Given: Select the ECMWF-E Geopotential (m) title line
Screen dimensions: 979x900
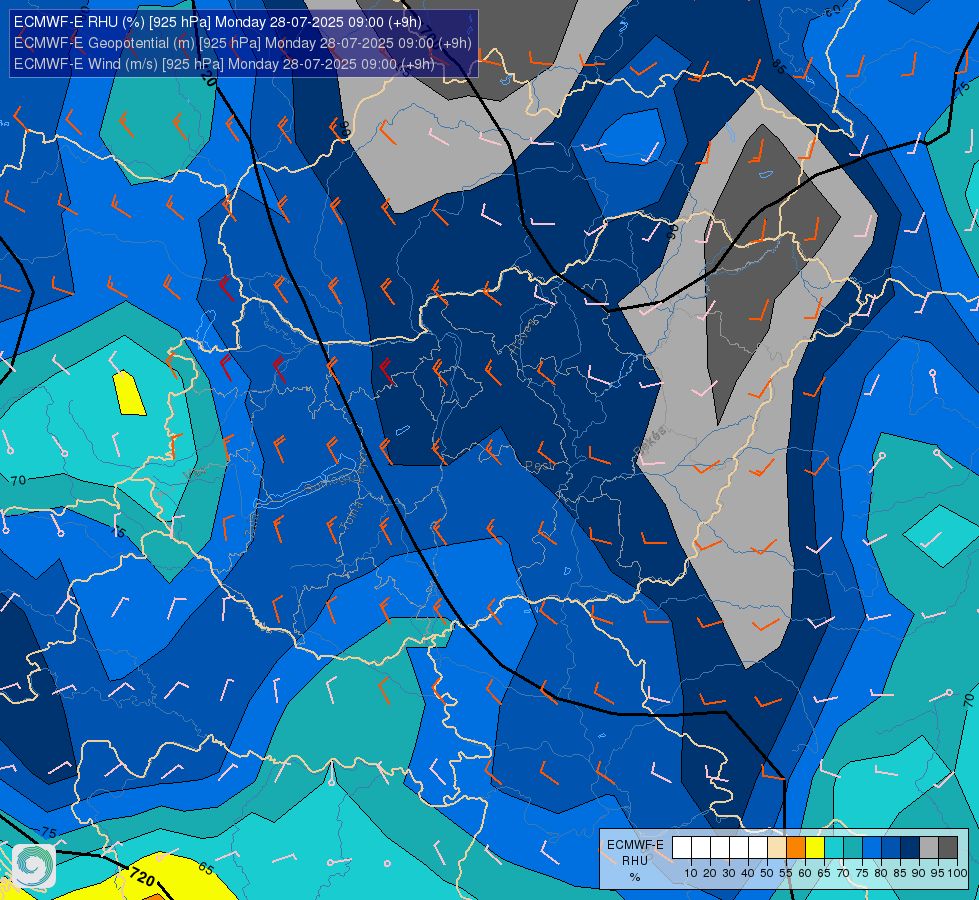Looking at the screenshot, I should tap(242, 43).
